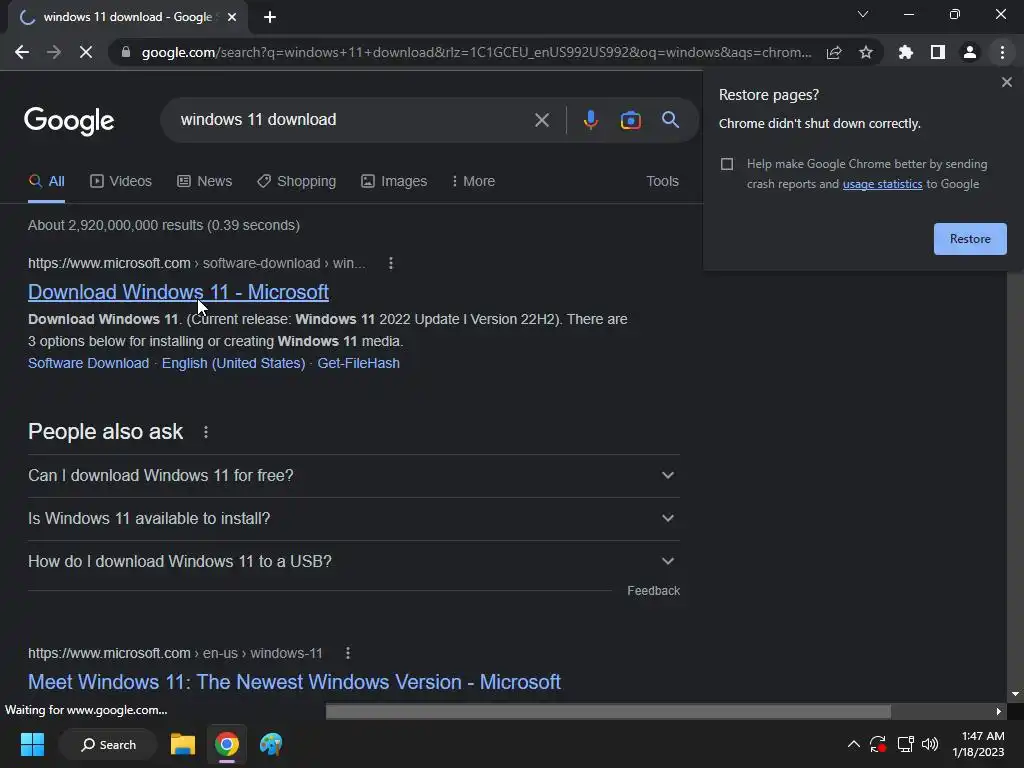Bookmark this page with the star icon

[x=866, y=52]
